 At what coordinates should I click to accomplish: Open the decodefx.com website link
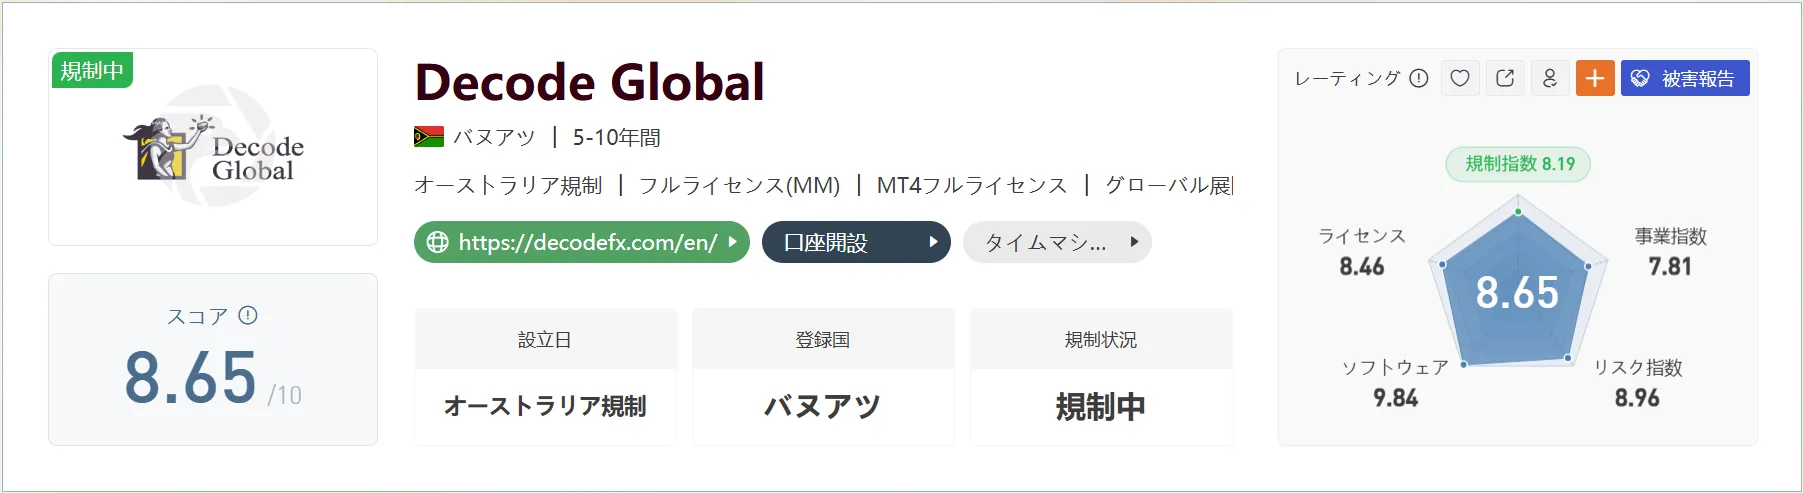pyautogui.click(x=581, y=242)
